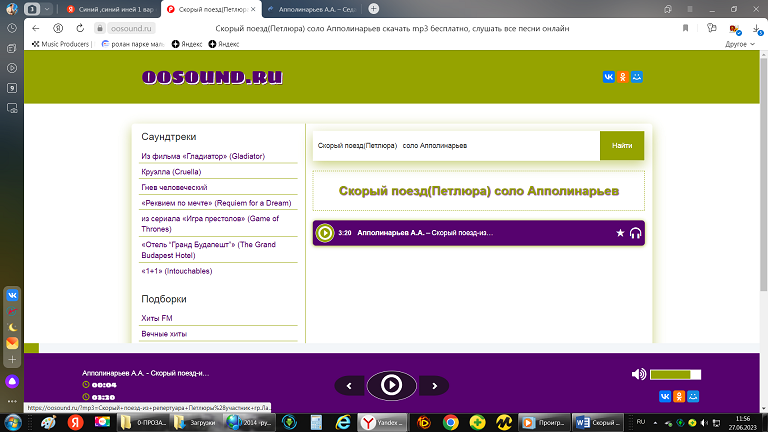Image resolution: width=768 pixels, height=432 pixels.
Task: Open Гнев человеческий soundtrack link
Action: pyautogui.click(x=174, y=188)
